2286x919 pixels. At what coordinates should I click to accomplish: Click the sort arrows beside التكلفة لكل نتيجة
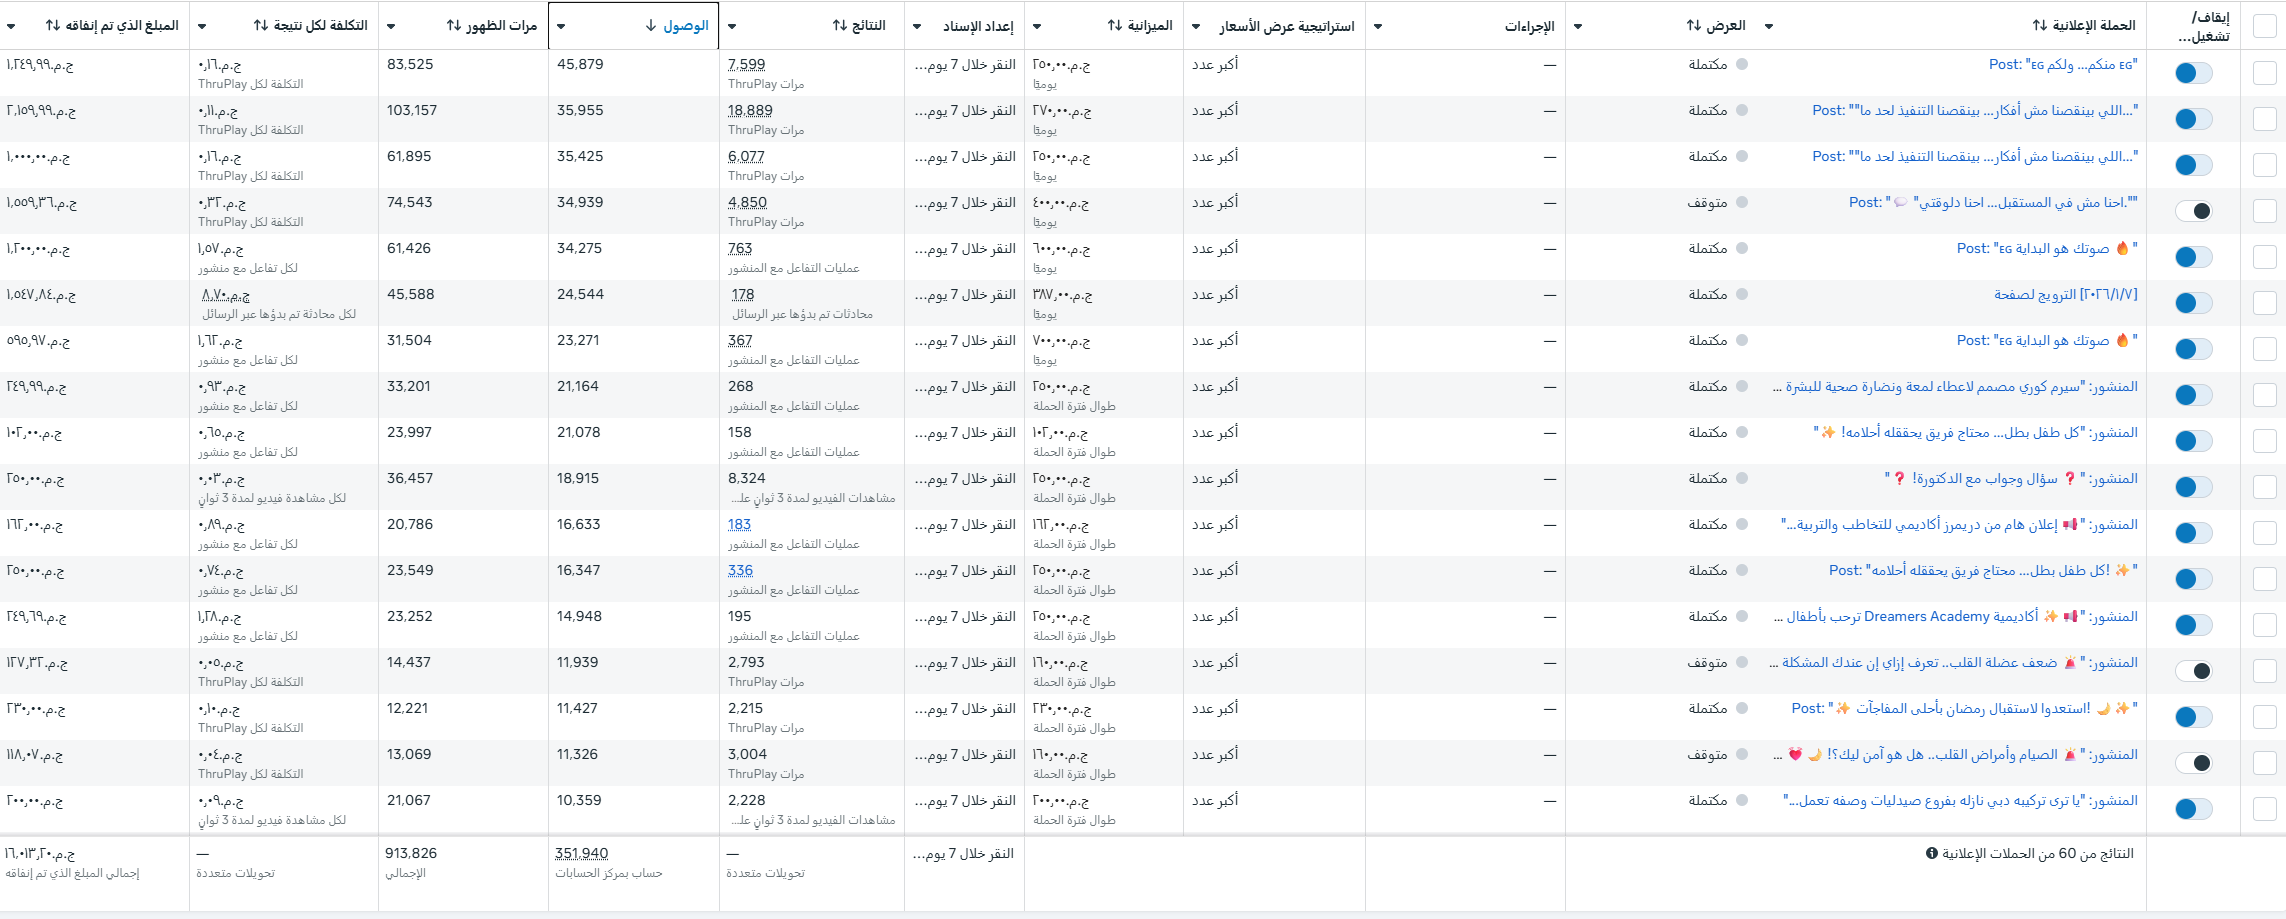tap(261, 25)
